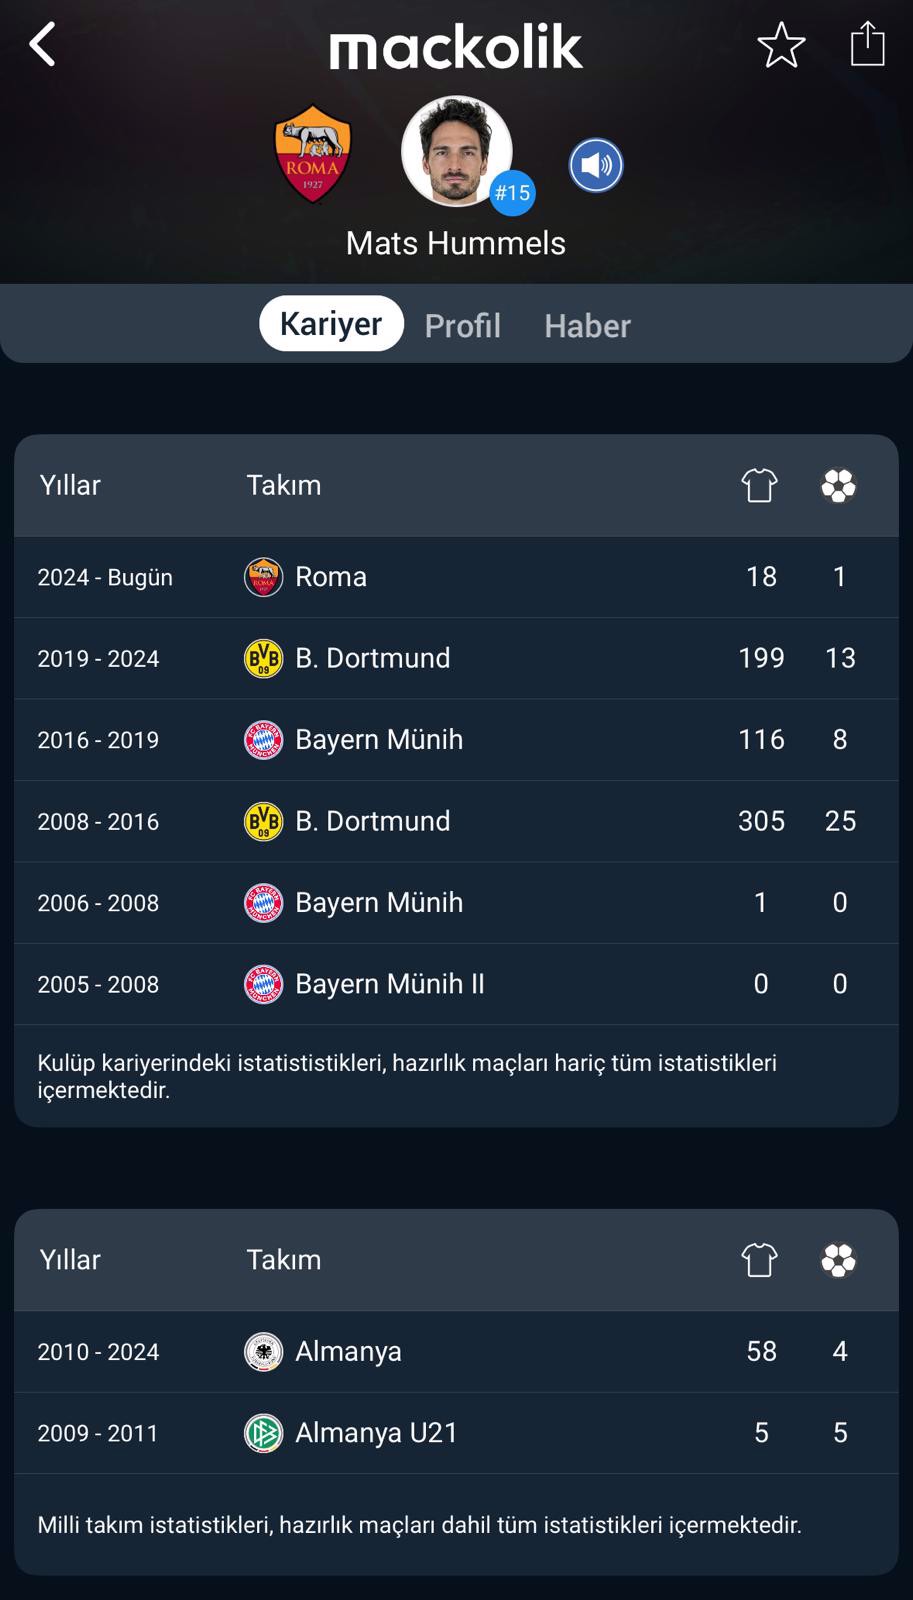This screenshot has height=1600, width=913.
Task: Switch to the Profil tab
Action: pos(462,325)
